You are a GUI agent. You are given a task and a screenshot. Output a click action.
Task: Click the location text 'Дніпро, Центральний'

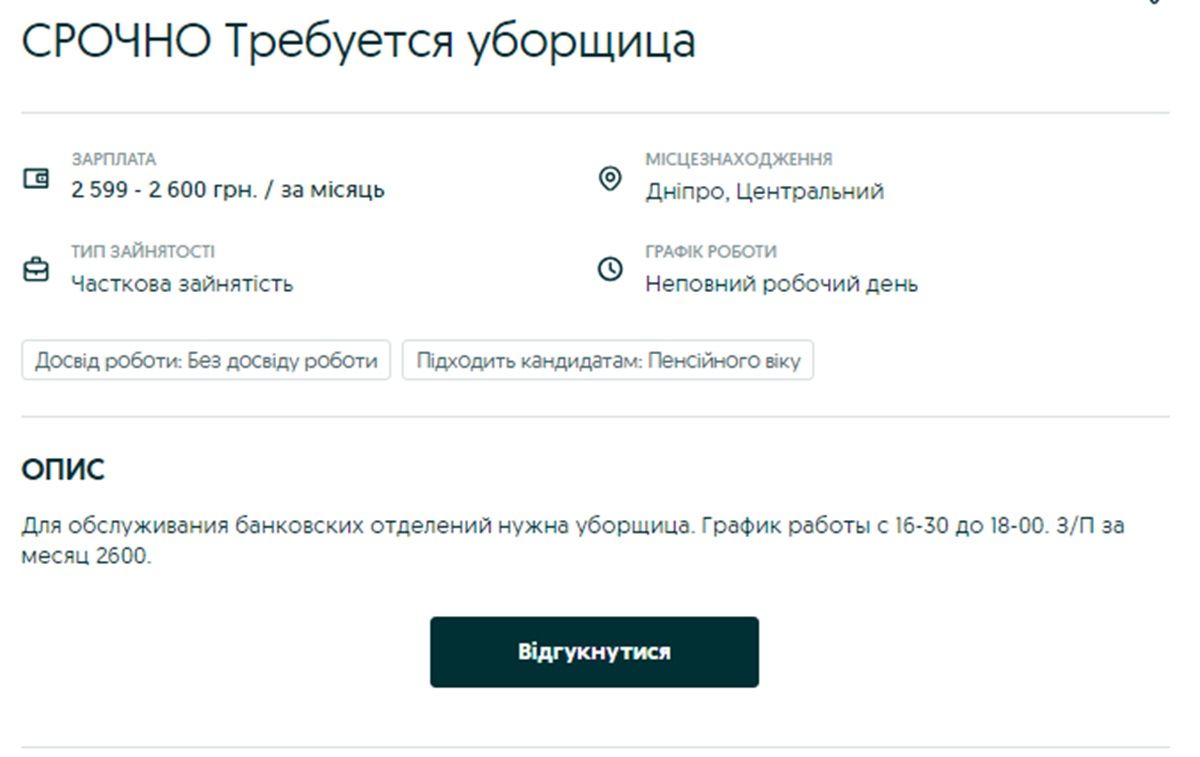click(764, 191)
